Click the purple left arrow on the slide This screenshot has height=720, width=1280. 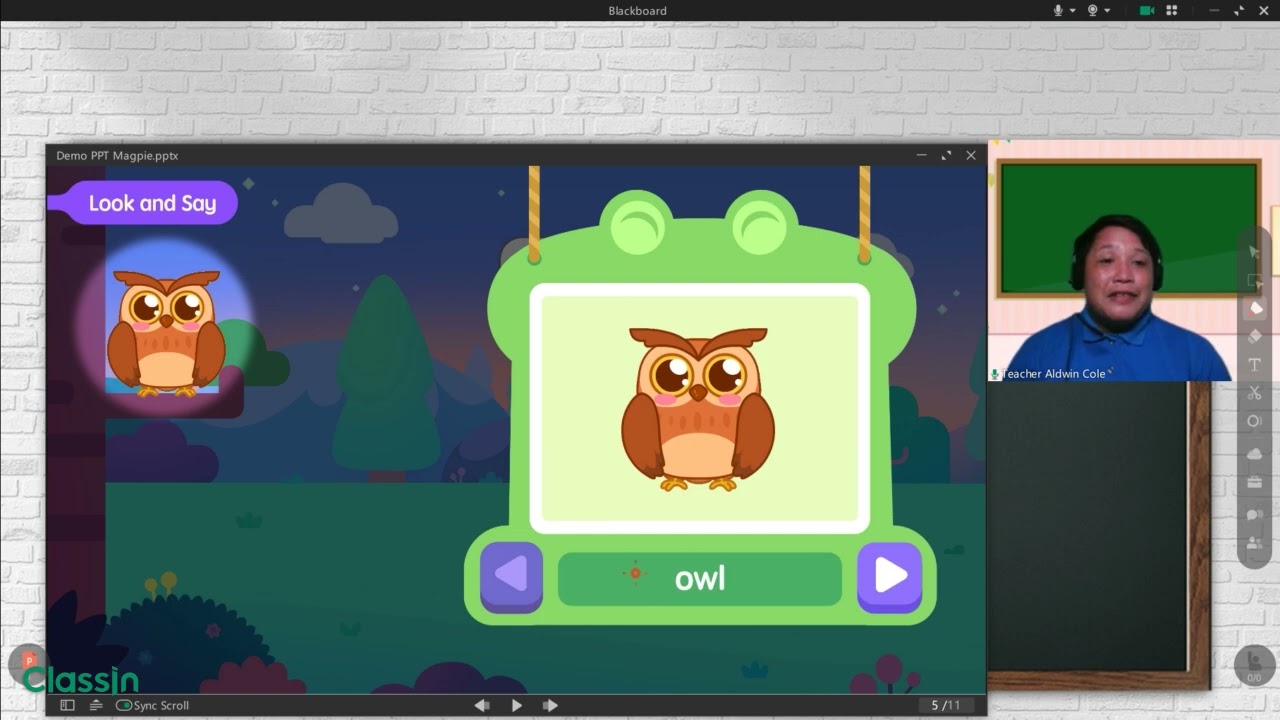point(511,576)
